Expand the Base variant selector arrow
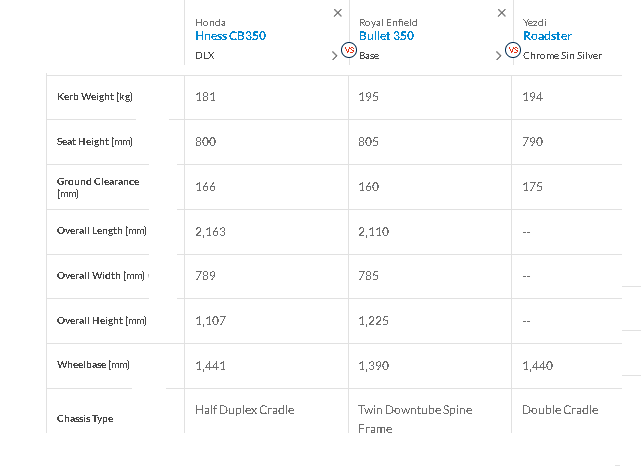The height and width of the screenshot is (467, 641). tap(498, 56)
